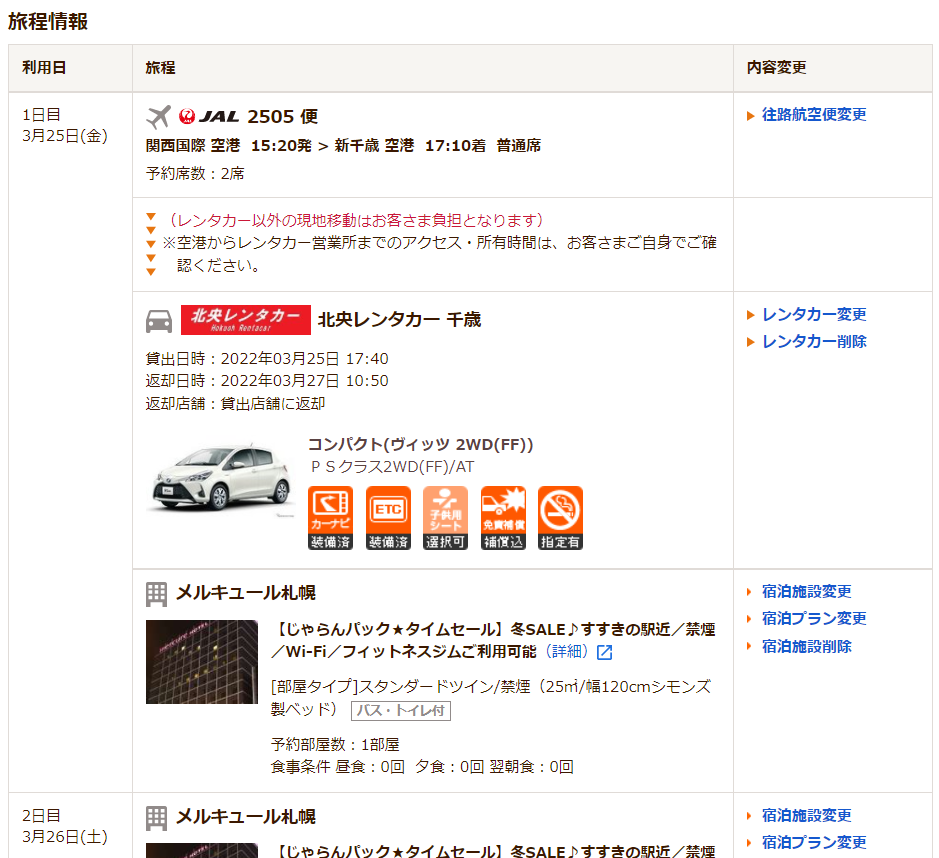Click the ※空港からレンタカー営業所までのアクセス note
Screen dimensions: 939x858
point(440,254)
